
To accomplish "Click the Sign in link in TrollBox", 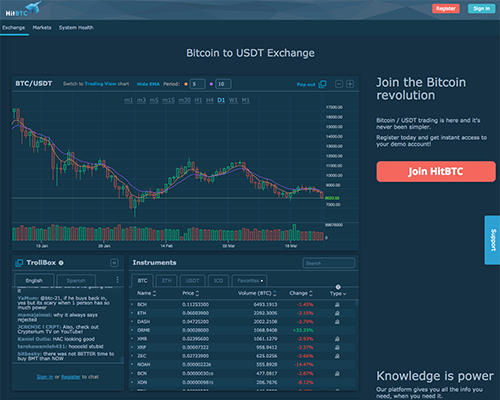I will click(45, 377).
